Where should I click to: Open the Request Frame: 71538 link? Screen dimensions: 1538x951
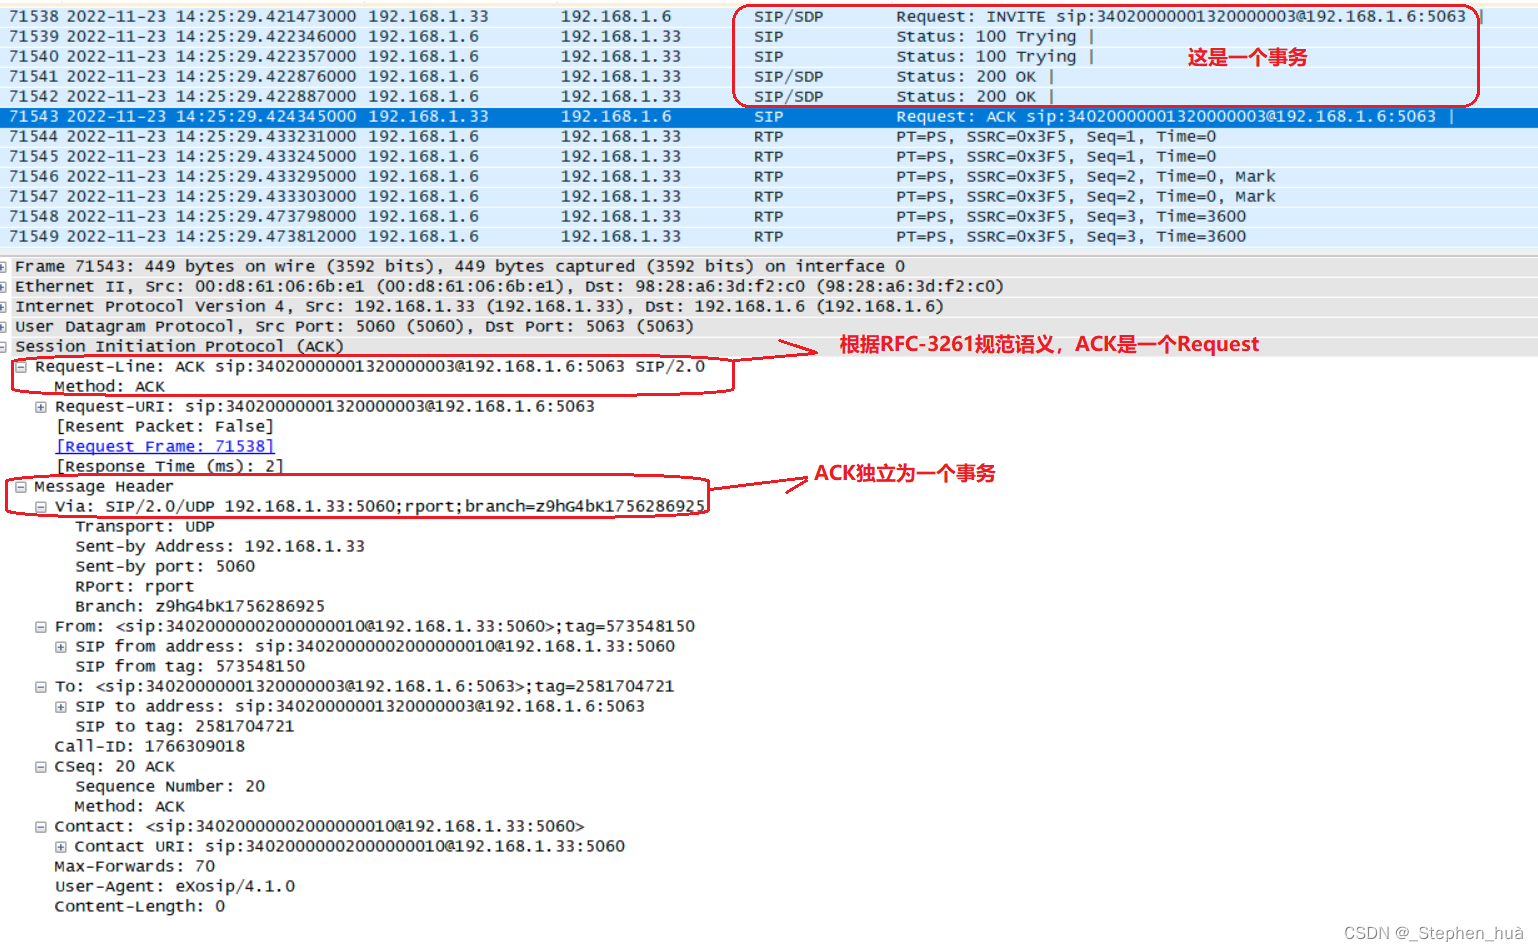click(x=165, y=447)
